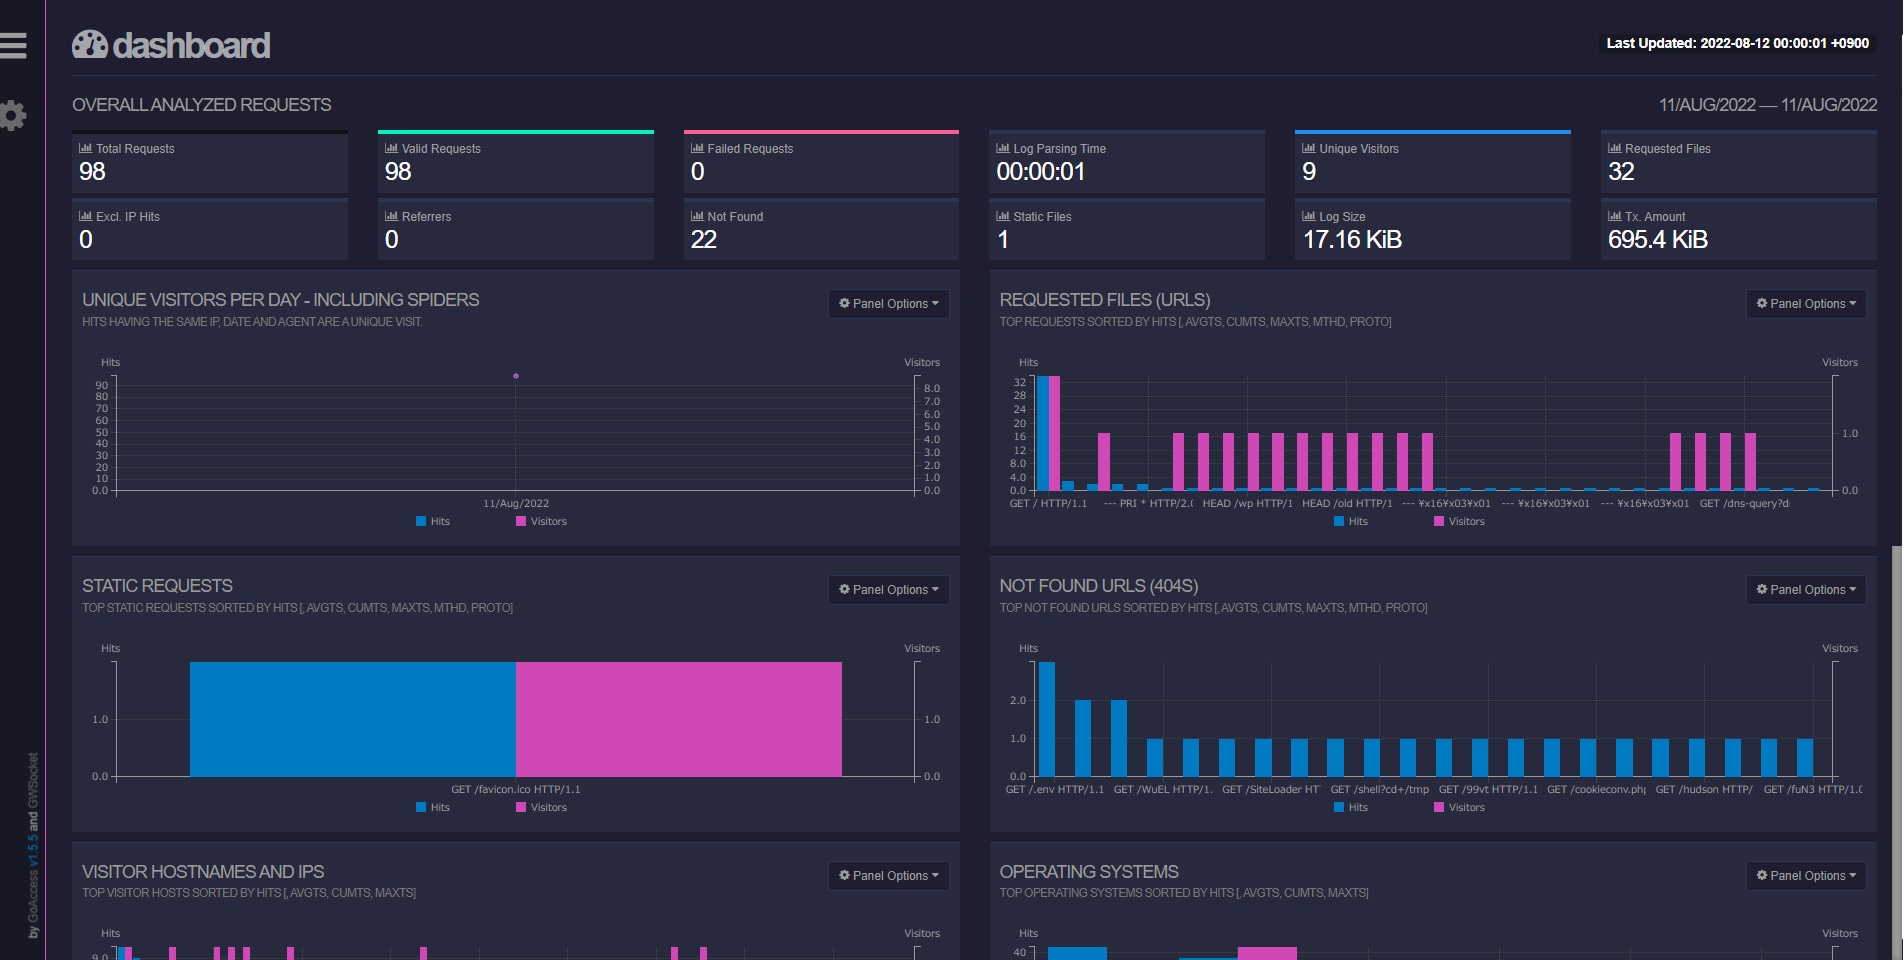Click the Tx. Amount chart icon
Screen dimensions: 1904x960
click(1614, 216)
